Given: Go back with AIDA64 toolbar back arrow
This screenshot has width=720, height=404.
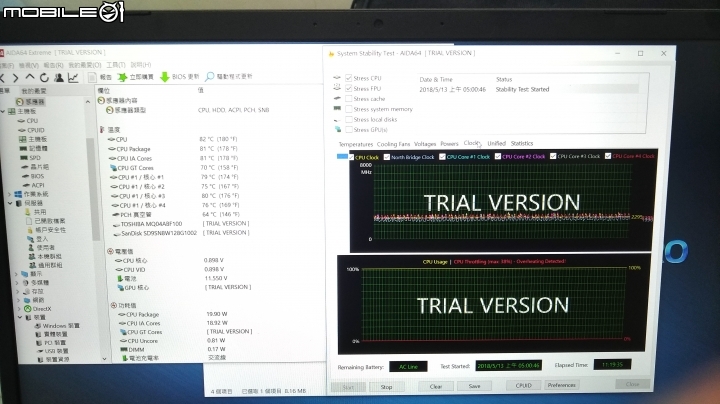Looking at the screenshot, I should click(2, 78).
